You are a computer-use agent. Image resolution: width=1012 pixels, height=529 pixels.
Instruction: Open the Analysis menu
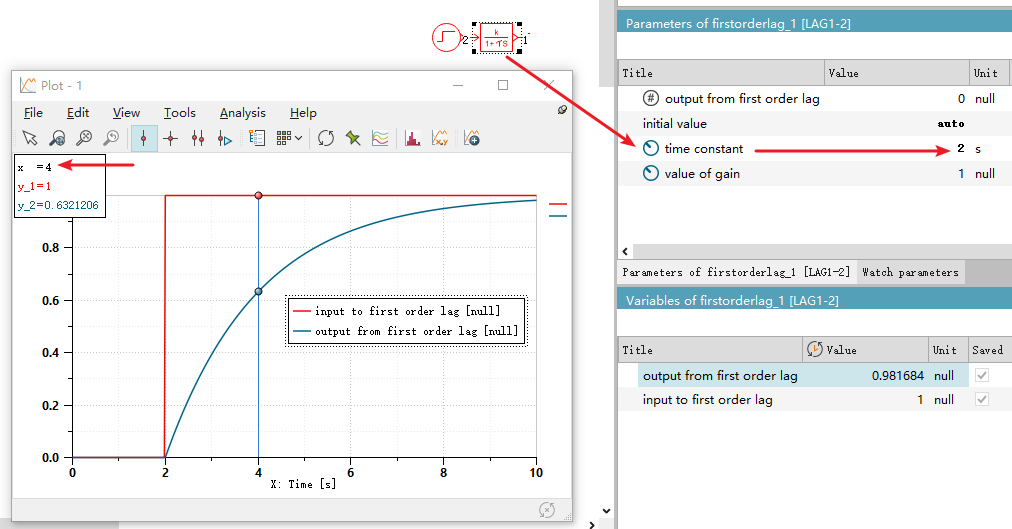(x=242, y=113)
